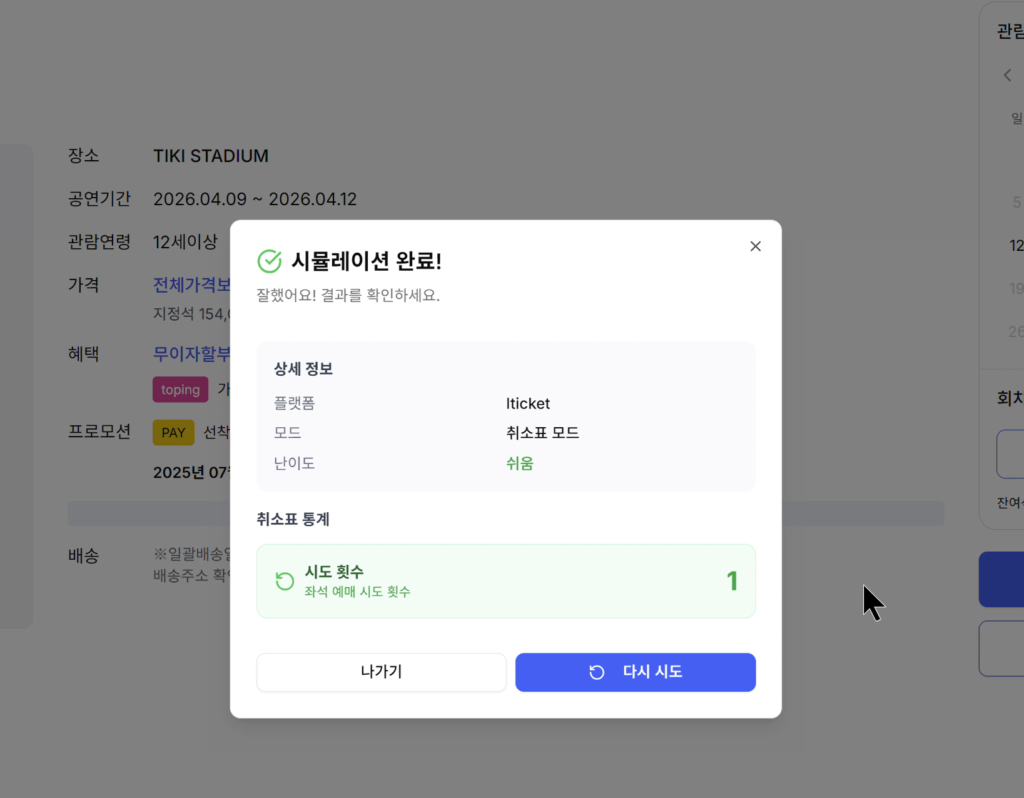The height and width of the screenshot is (798, 1024).
Task: Click the 쉬움 difficulty value
Action: click(520, 463)
